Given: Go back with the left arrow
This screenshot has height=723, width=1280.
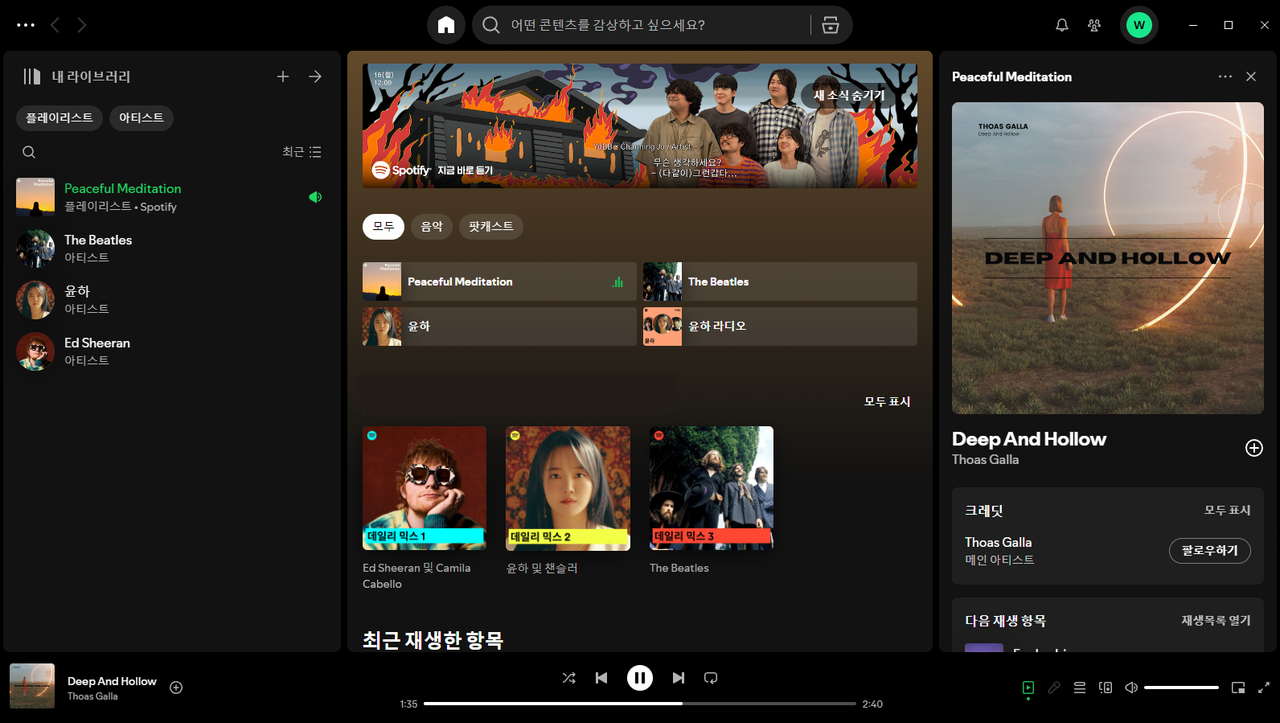Looking at the screenshot, I should [x=55, y=25].
